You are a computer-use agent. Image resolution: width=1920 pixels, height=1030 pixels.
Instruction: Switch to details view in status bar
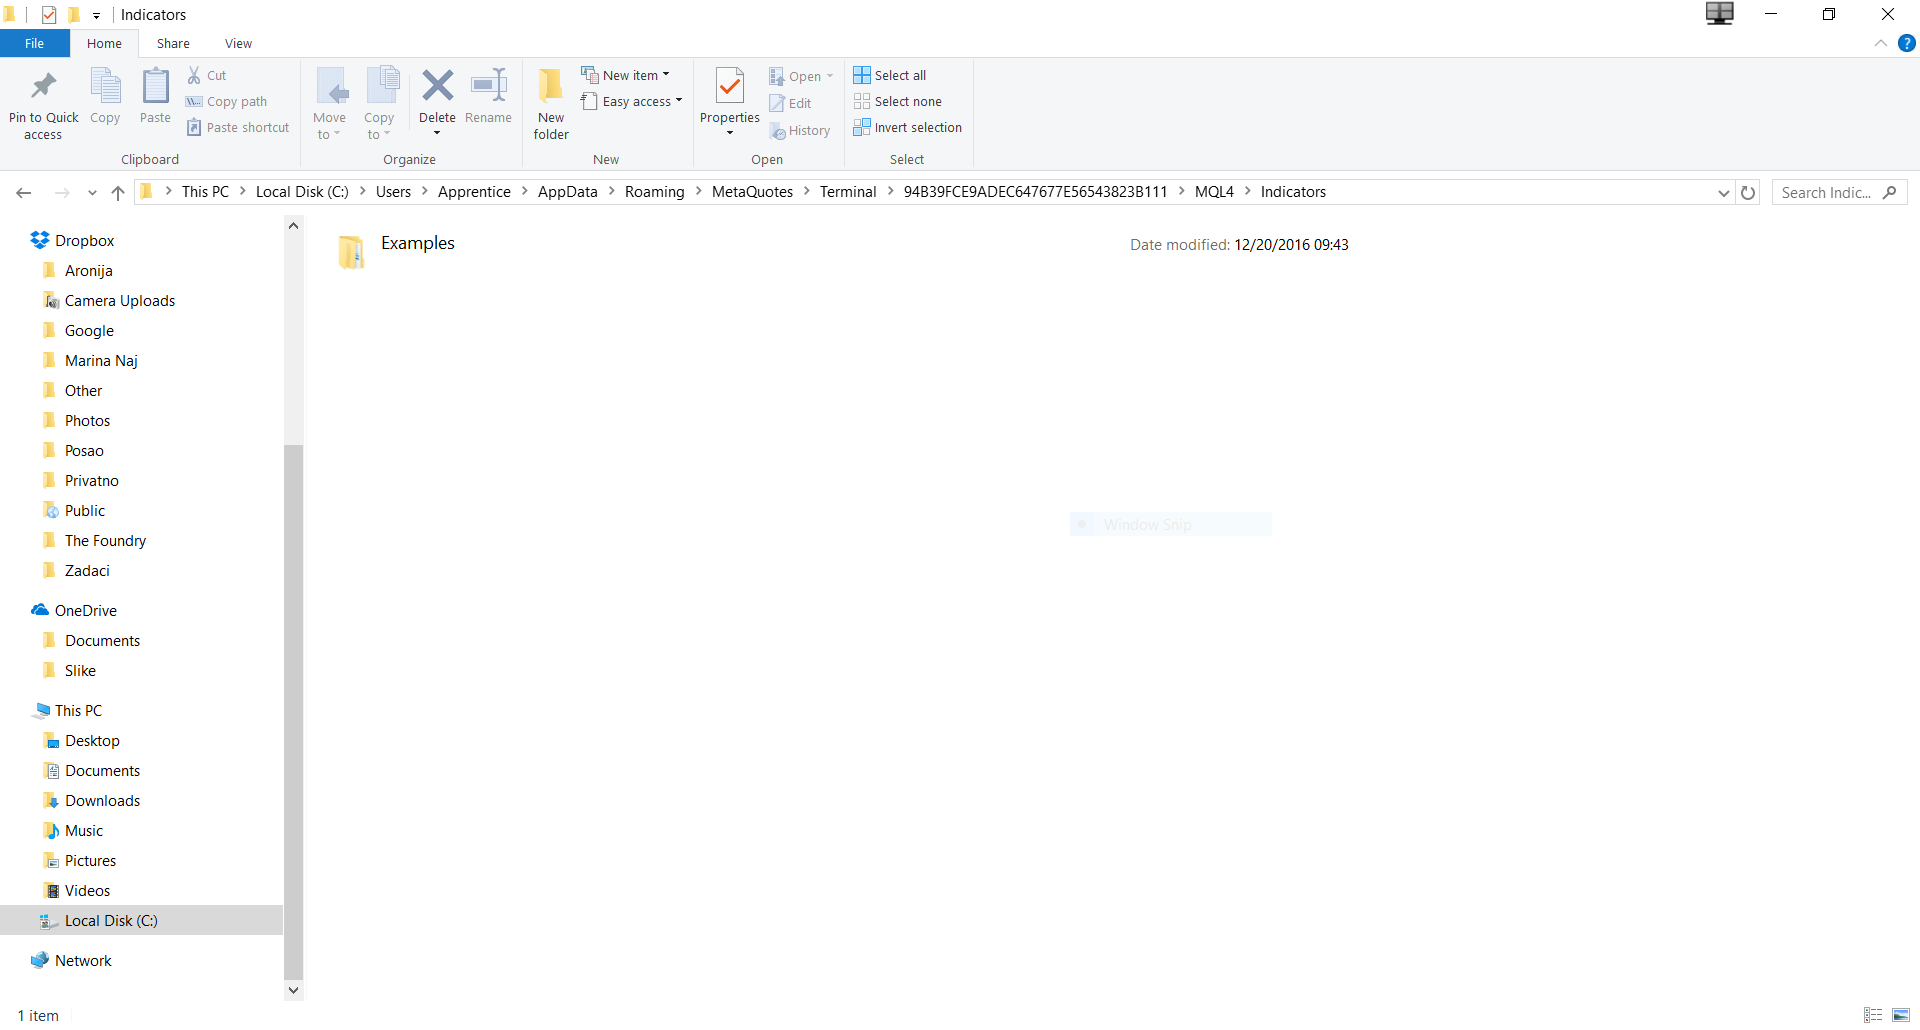(x=1873, y=1015)
